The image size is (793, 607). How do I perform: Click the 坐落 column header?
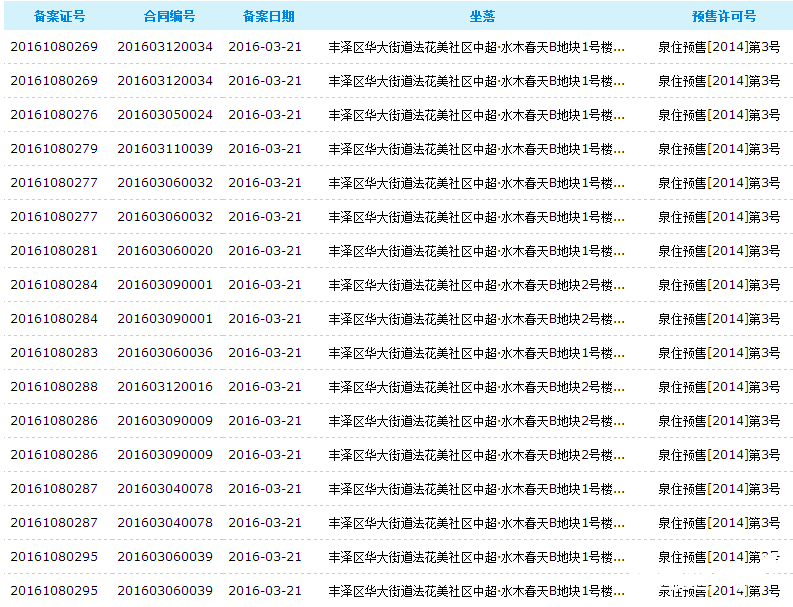click(482, 16)
